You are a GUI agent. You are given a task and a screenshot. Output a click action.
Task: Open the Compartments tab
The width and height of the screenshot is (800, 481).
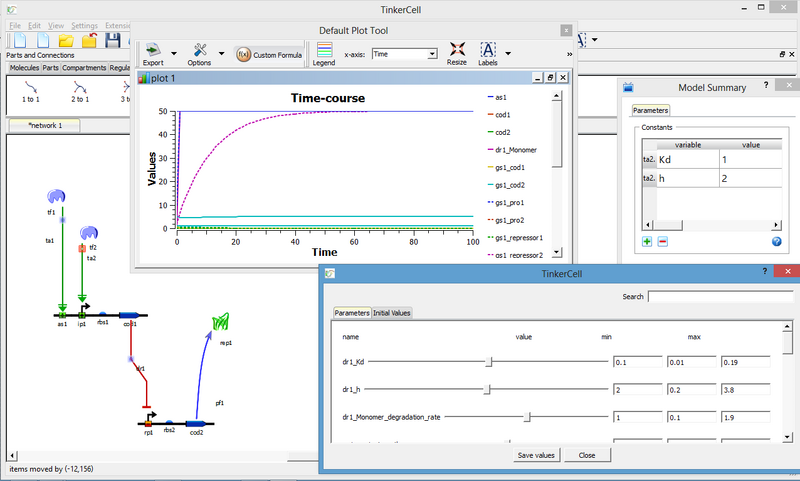pyautogui.click(x=84, y=68)
